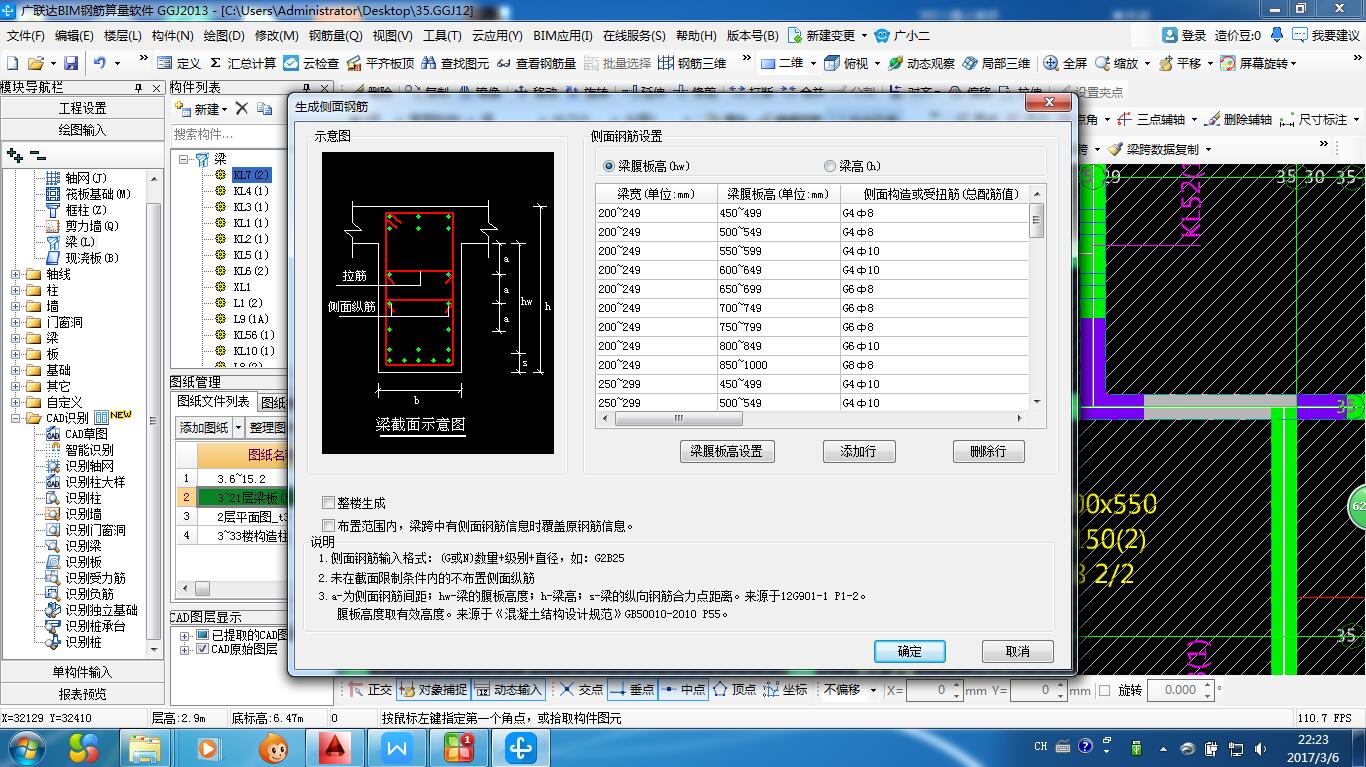This screenshot has width=1366, height=767.
Task: Collapse the CAD识别 folder node
Action: point(15,418)
